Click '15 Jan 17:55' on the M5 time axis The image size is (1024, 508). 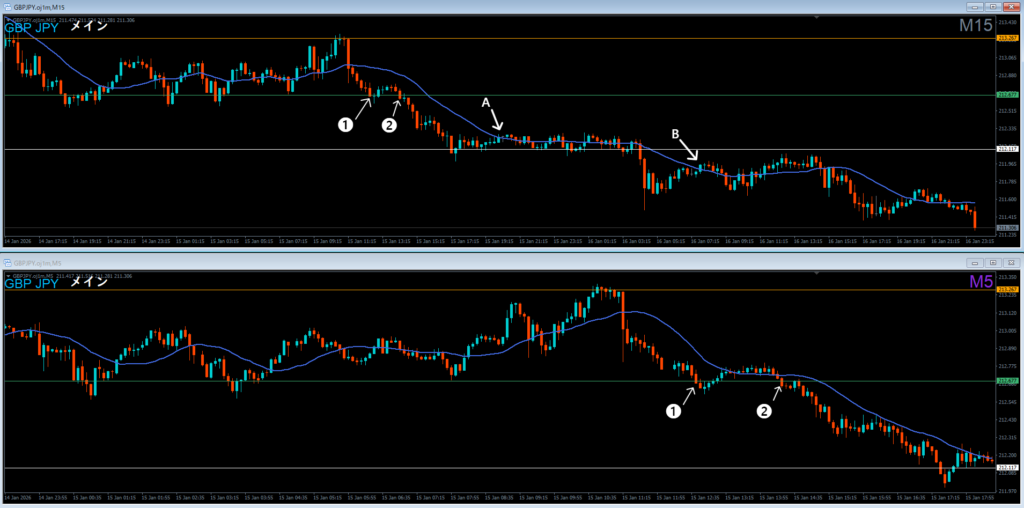[978, 498]
